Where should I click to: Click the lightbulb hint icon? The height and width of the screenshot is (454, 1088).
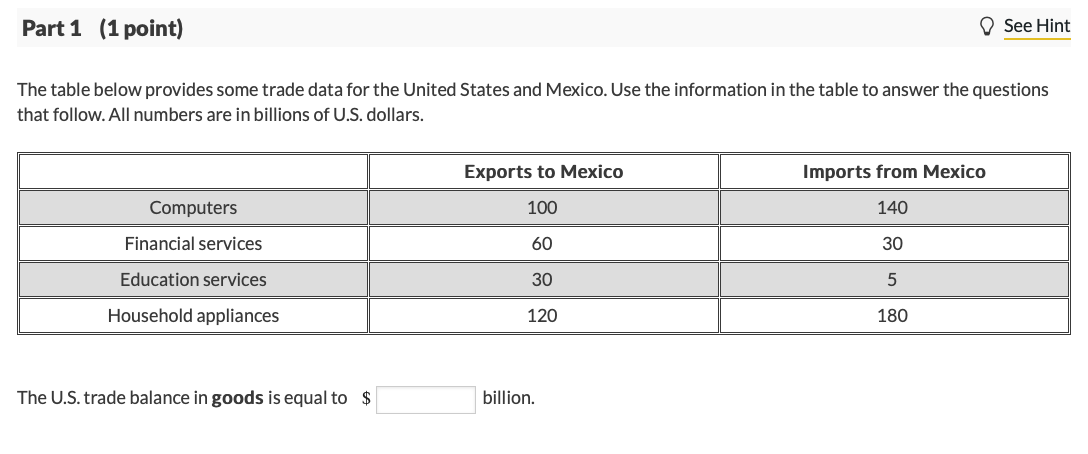[x=986, y=26]
